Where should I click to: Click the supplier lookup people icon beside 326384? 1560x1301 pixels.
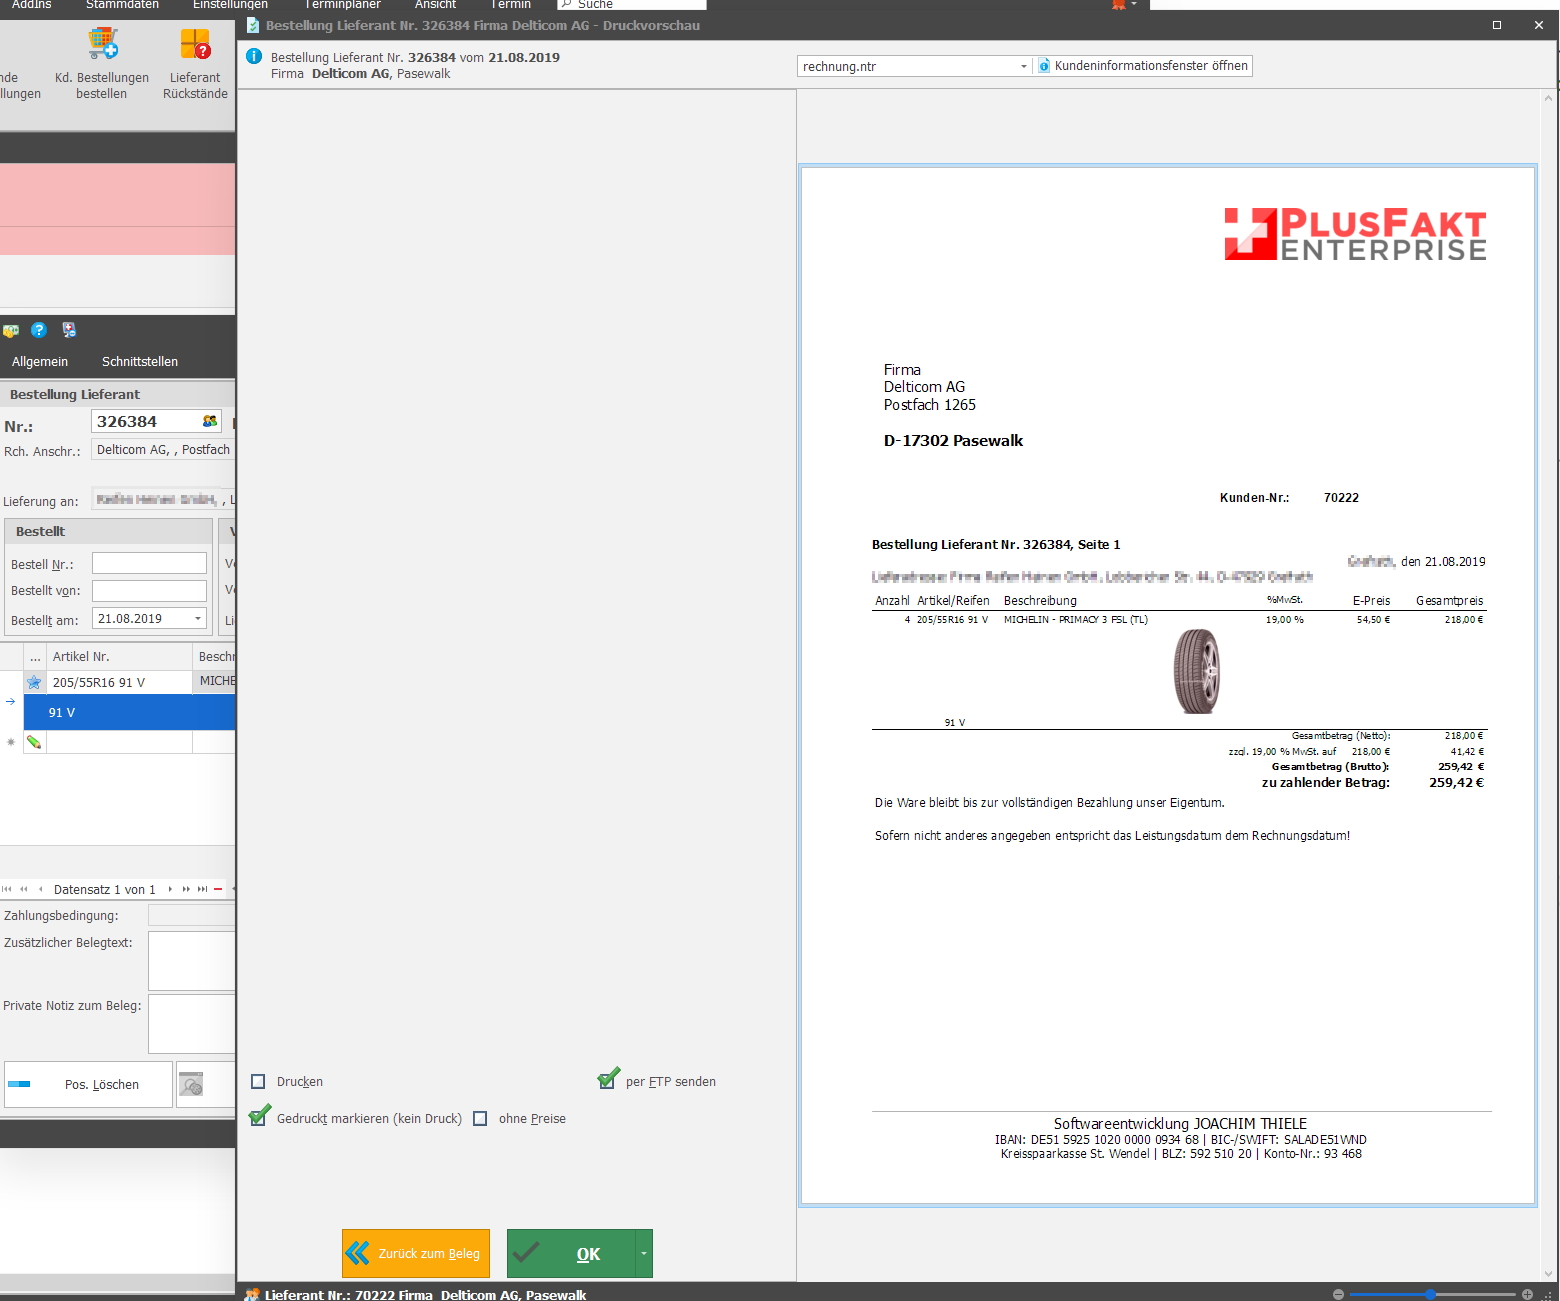point(209,421)
